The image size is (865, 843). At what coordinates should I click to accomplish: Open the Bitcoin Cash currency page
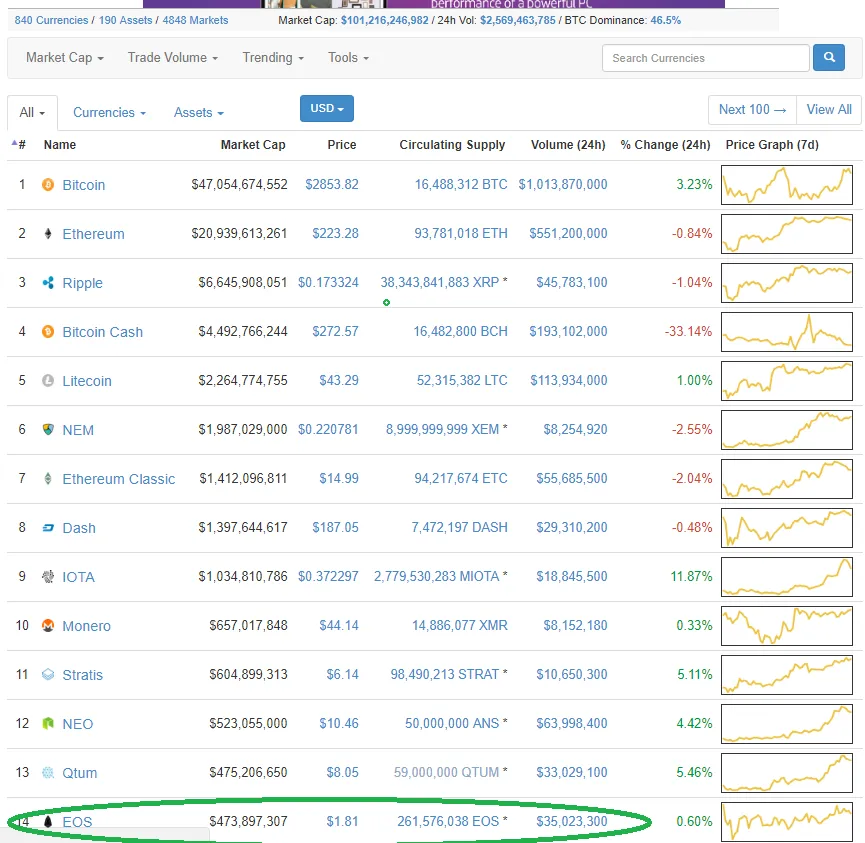[x=103, y=332]
